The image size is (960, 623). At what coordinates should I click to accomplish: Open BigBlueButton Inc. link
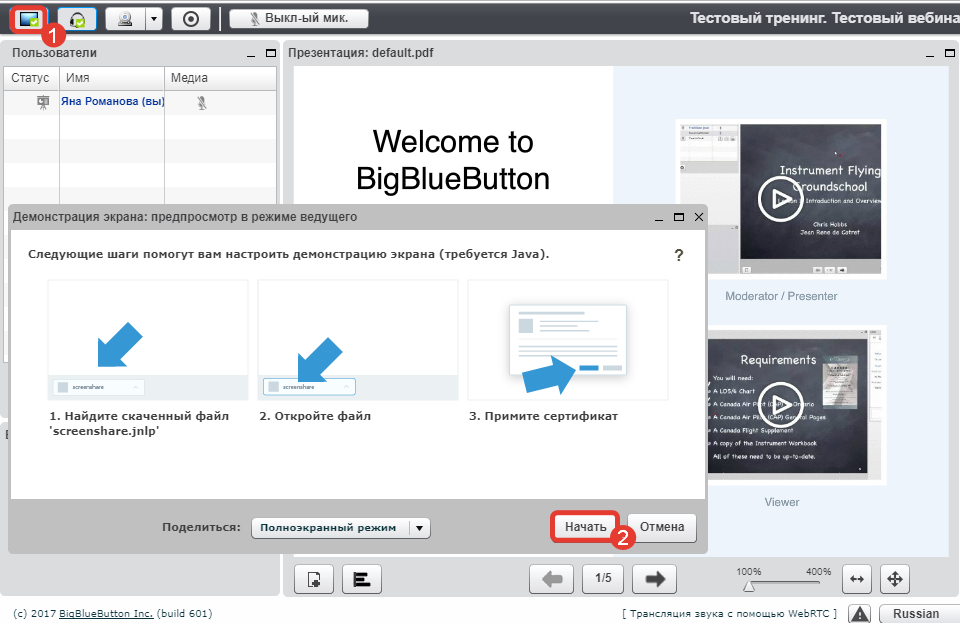point(106,613)
